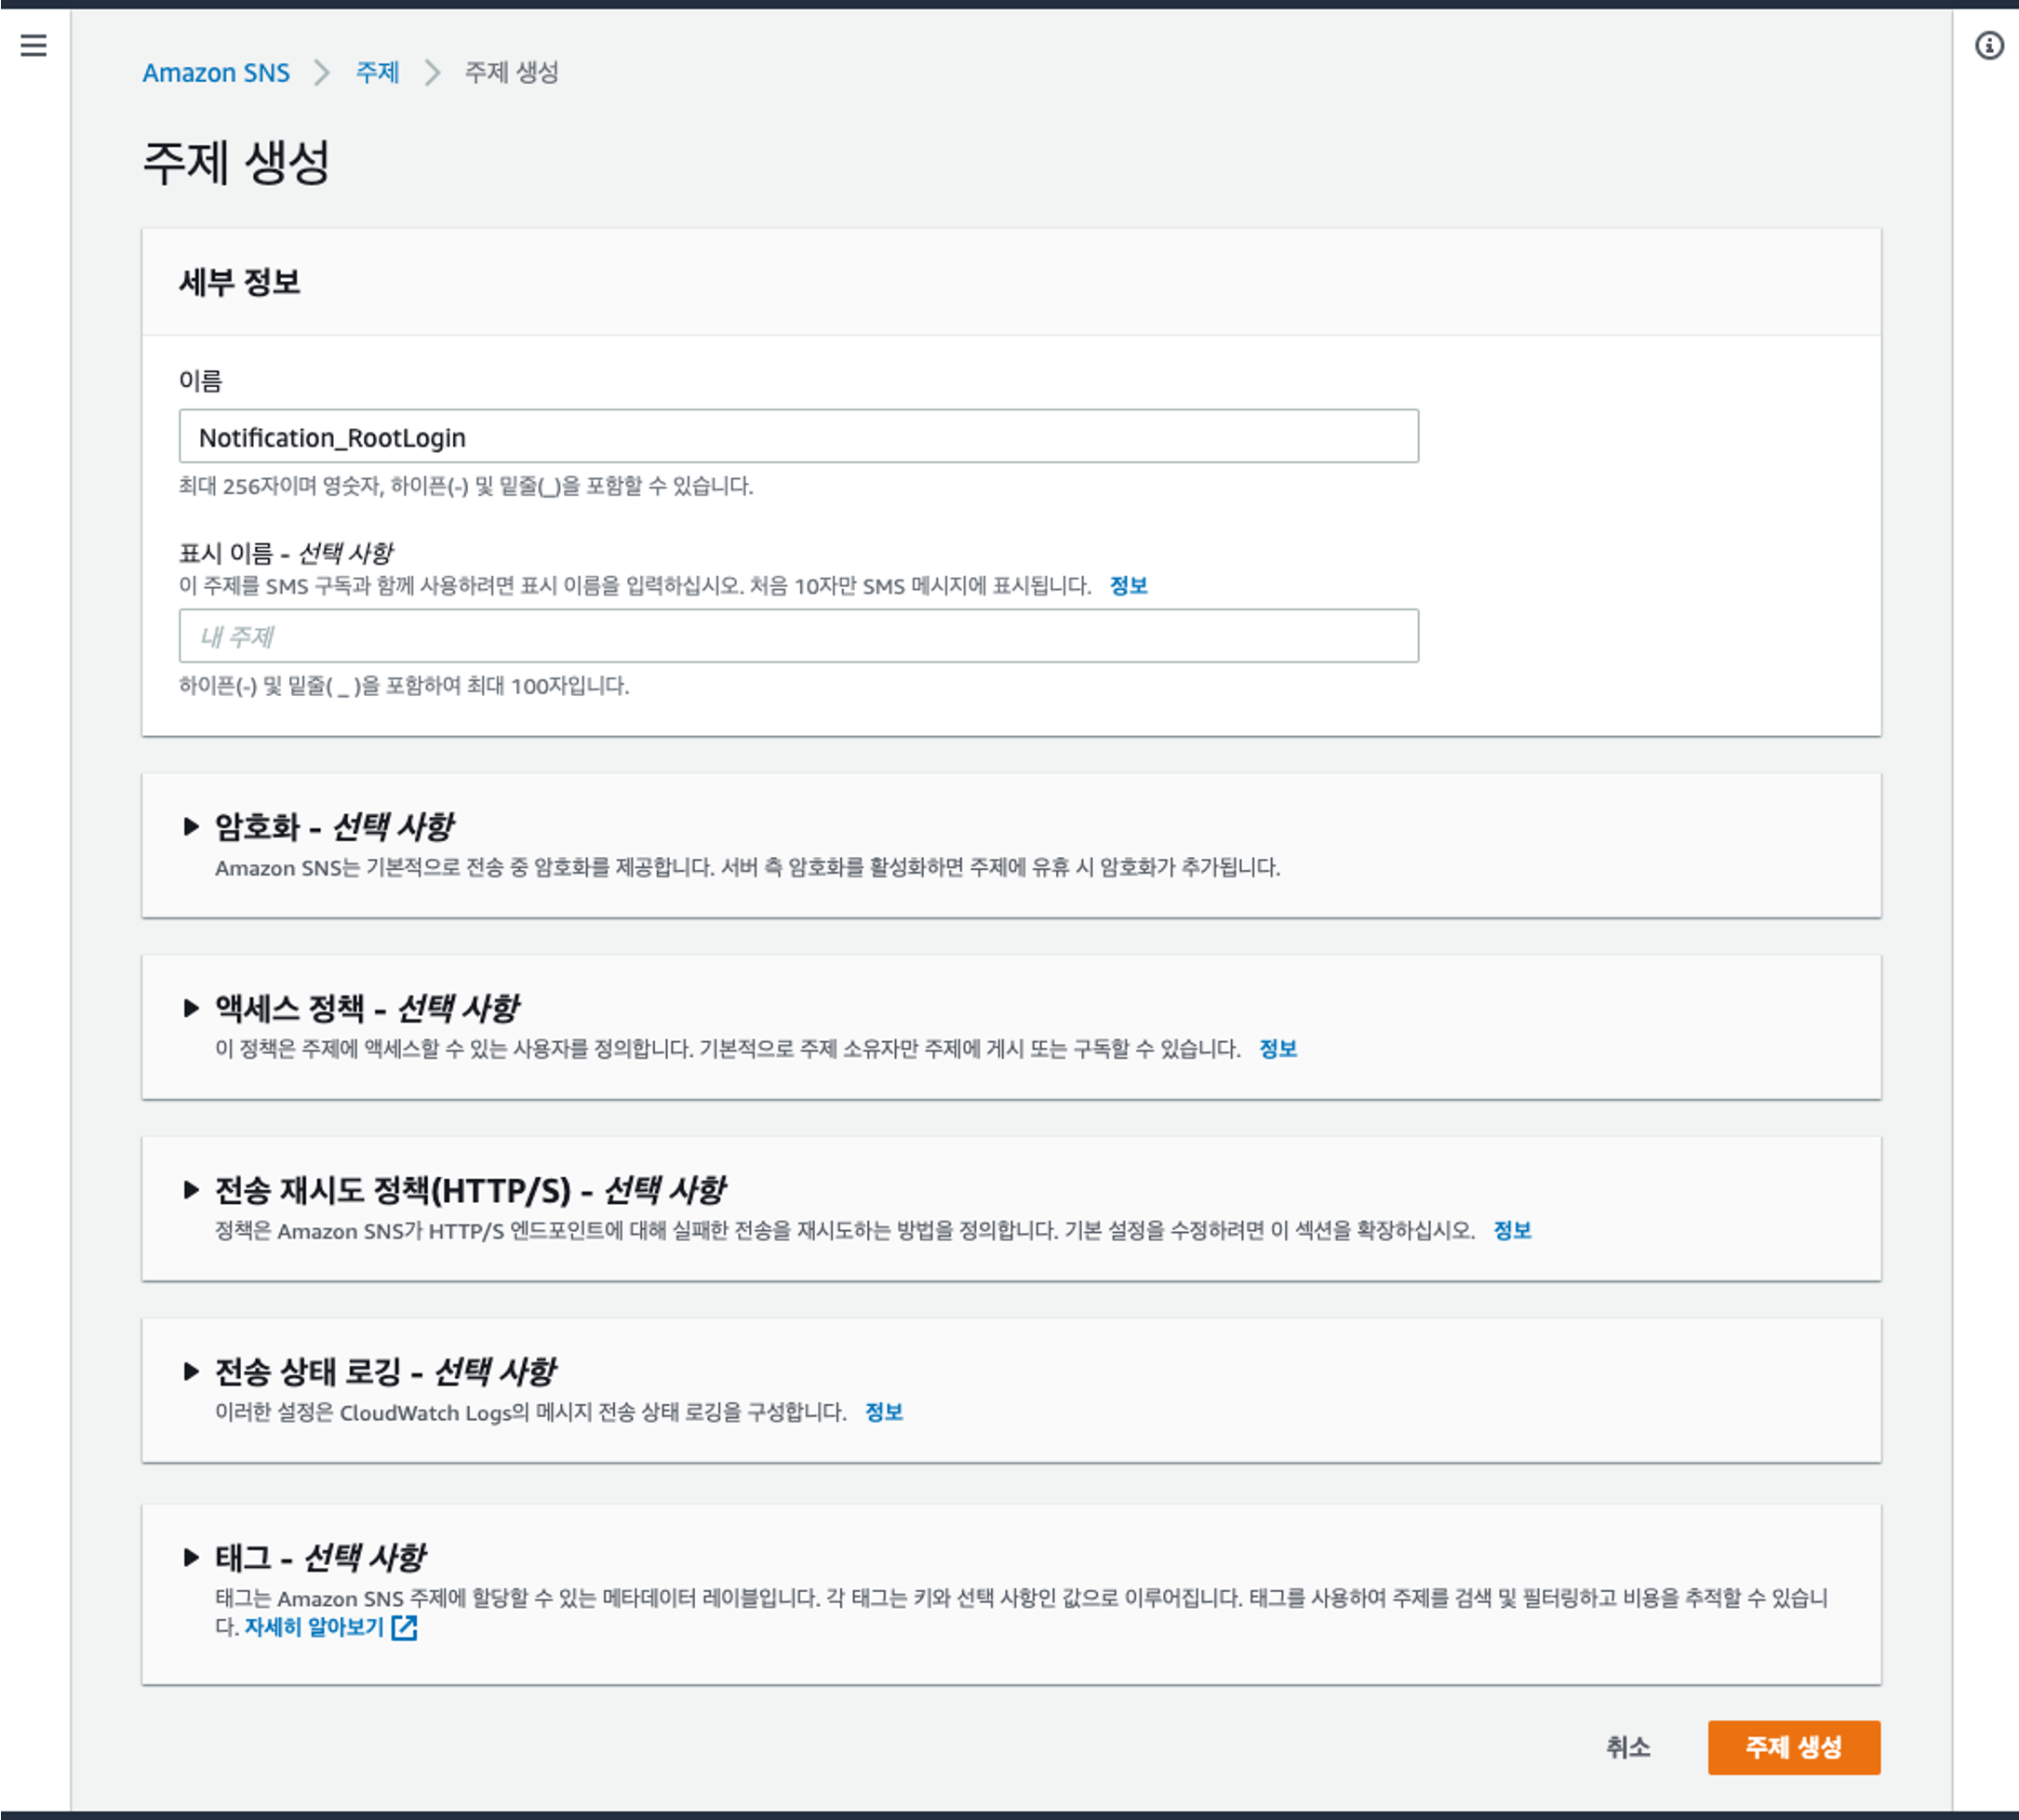2019x1820 pixels.
Task: Open 정보 link beside 표시 이름 description
Action: point(1128,586)
